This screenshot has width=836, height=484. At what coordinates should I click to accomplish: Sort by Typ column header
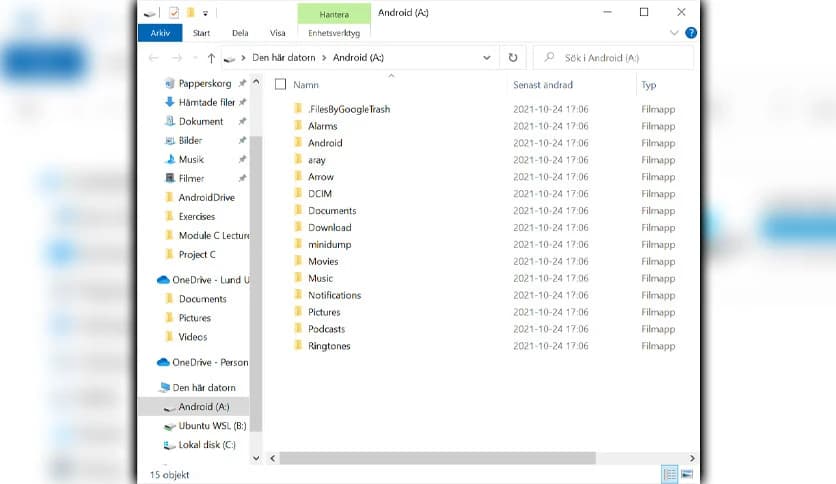(648, 85)
